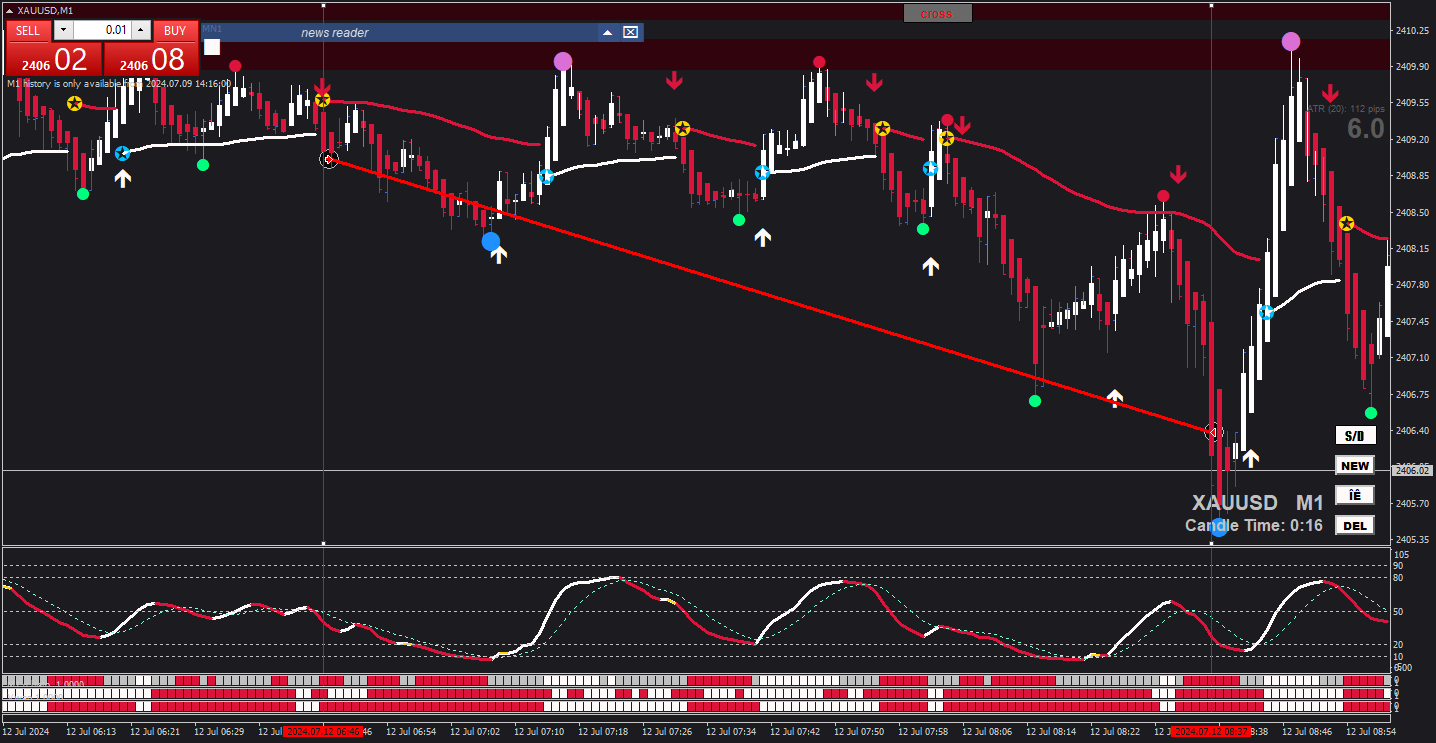
Task: Click the DEL button
Action: click(x=1355, y=525)
